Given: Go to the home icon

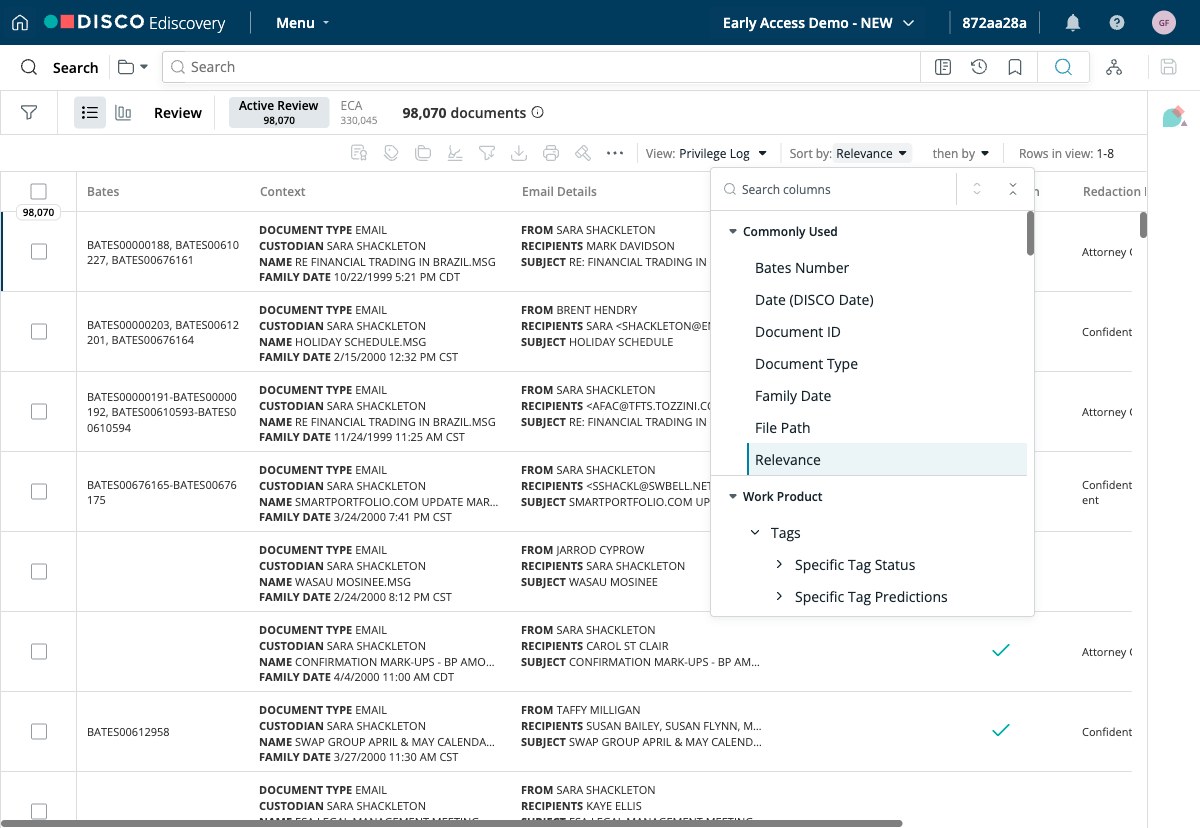Looking at the screenshot, I should pos(20,22).
